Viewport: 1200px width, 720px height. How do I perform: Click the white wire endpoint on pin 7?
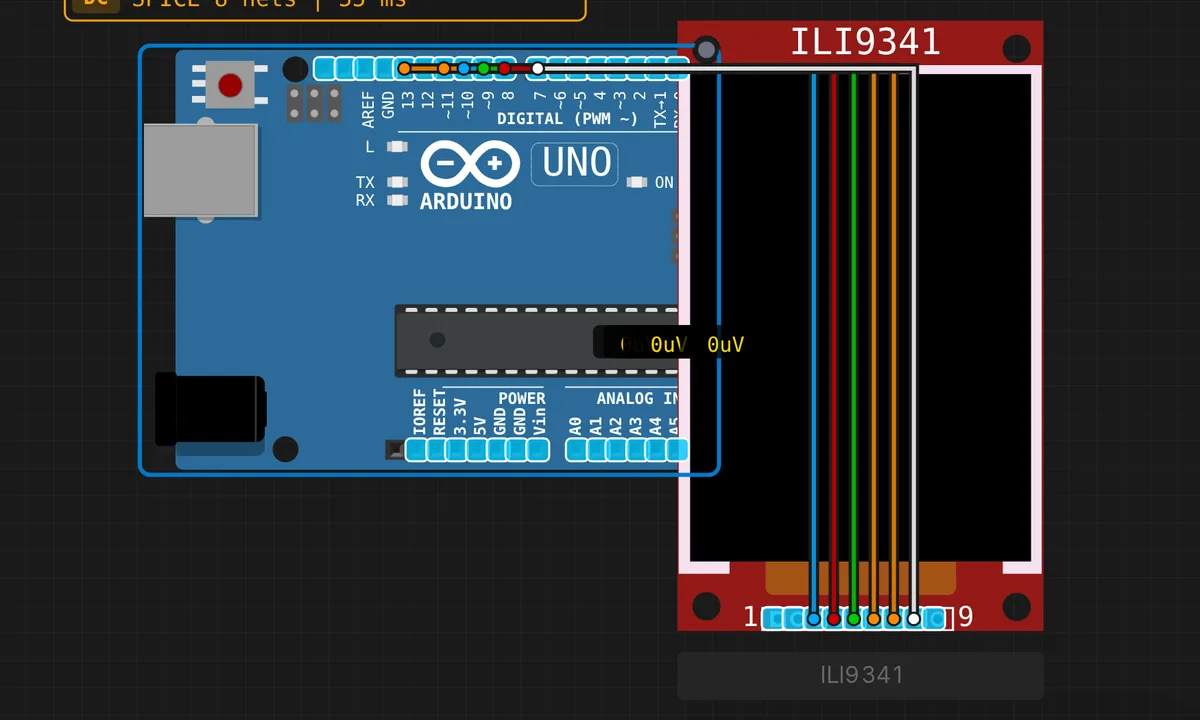(x=537, y=69)
